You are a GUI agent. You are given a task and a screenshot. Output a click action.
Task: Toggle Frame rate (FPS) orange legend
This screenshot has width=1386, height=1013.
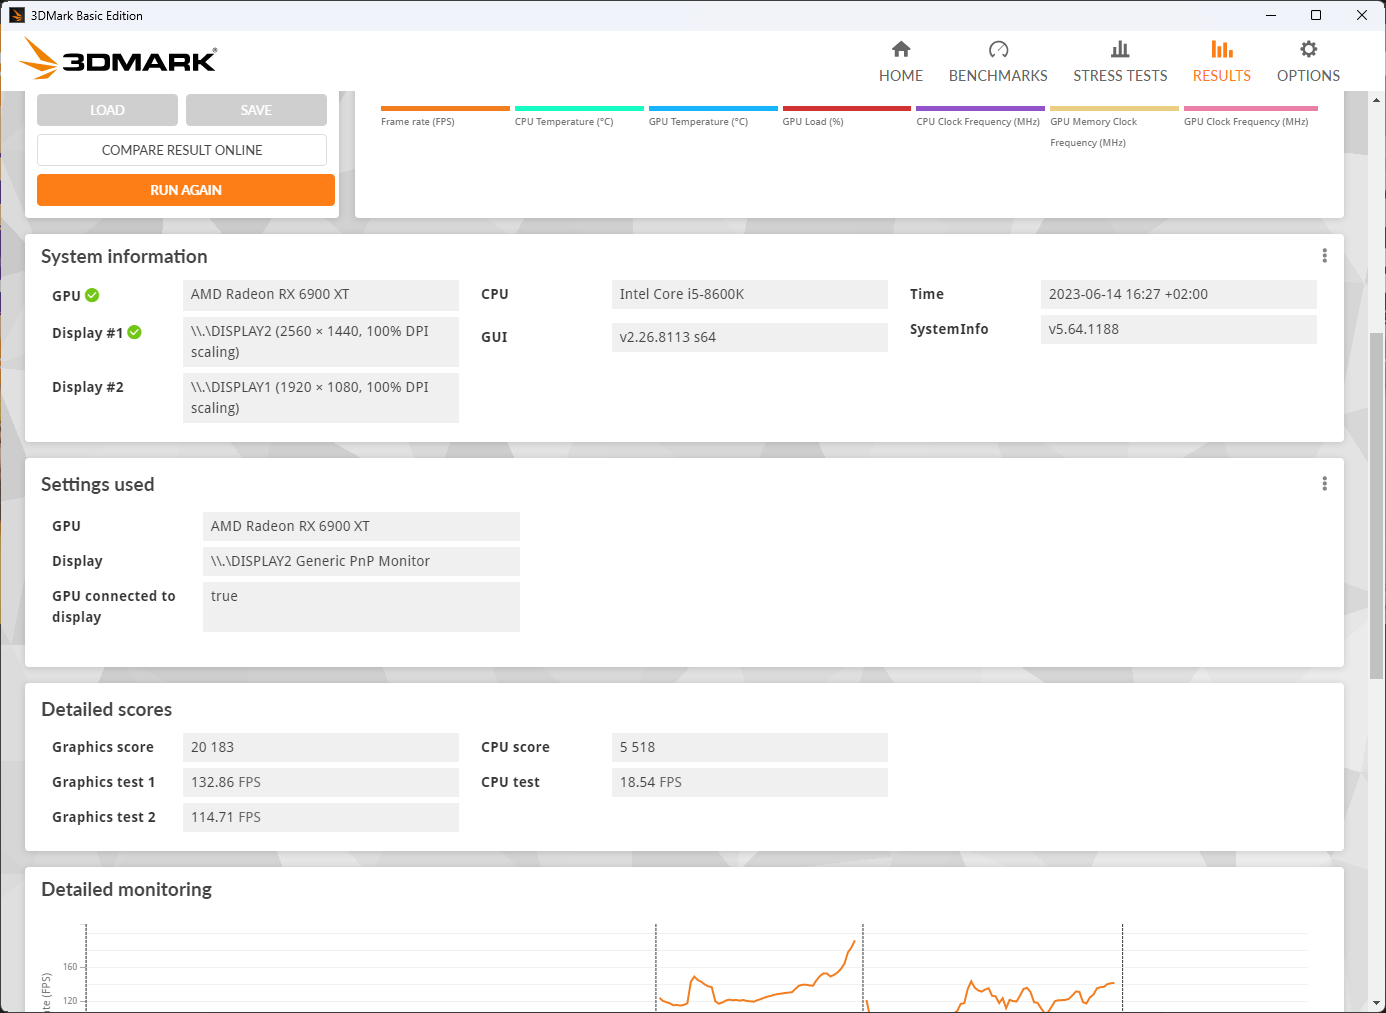pyautogui.click(x=445, y=108)
